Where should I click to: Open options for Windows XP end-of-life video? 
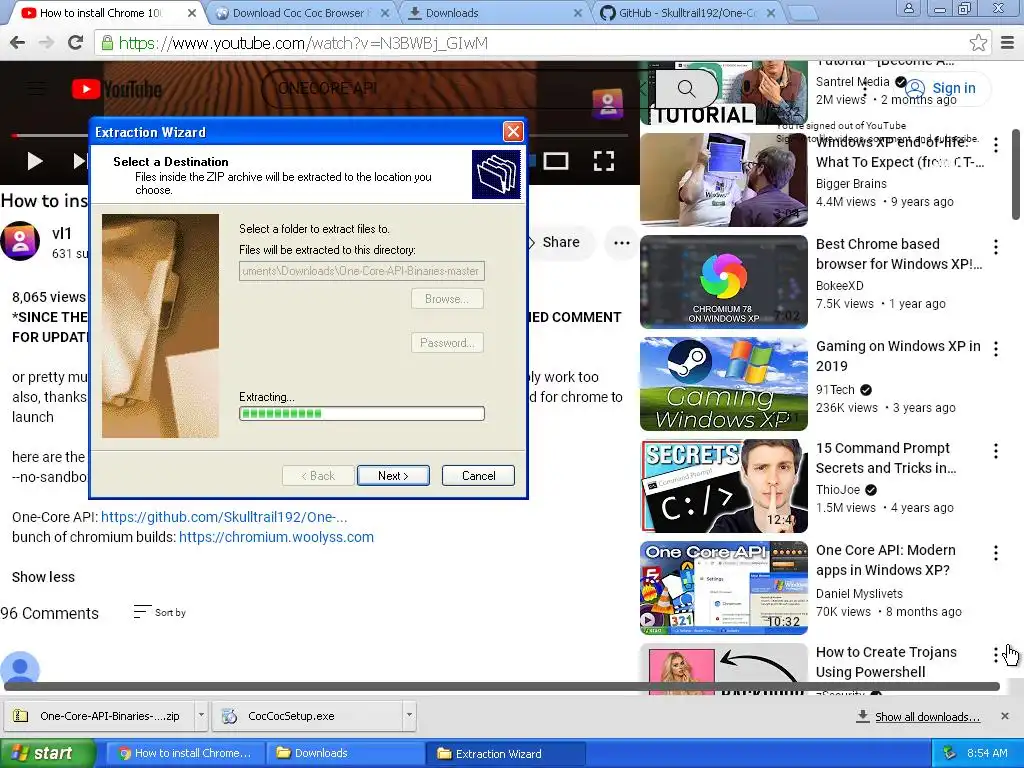996,145
